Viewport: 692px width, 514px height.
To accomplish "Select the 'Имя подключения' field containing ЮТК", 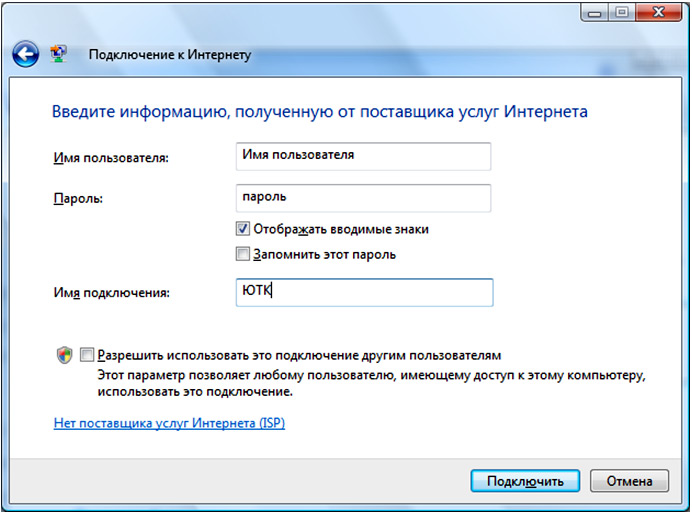I will pyautogui.click(x=364, y=292).
